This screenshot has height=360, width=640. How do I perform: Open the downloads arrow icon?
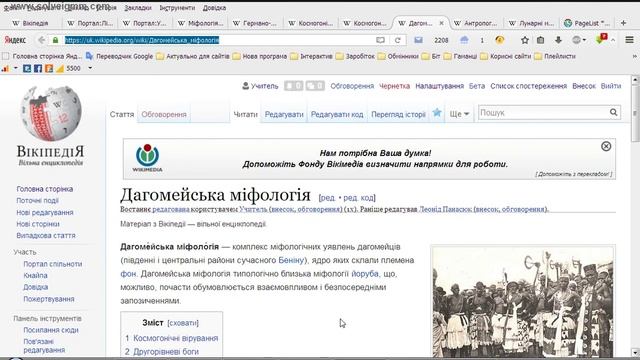click(558, 40)
